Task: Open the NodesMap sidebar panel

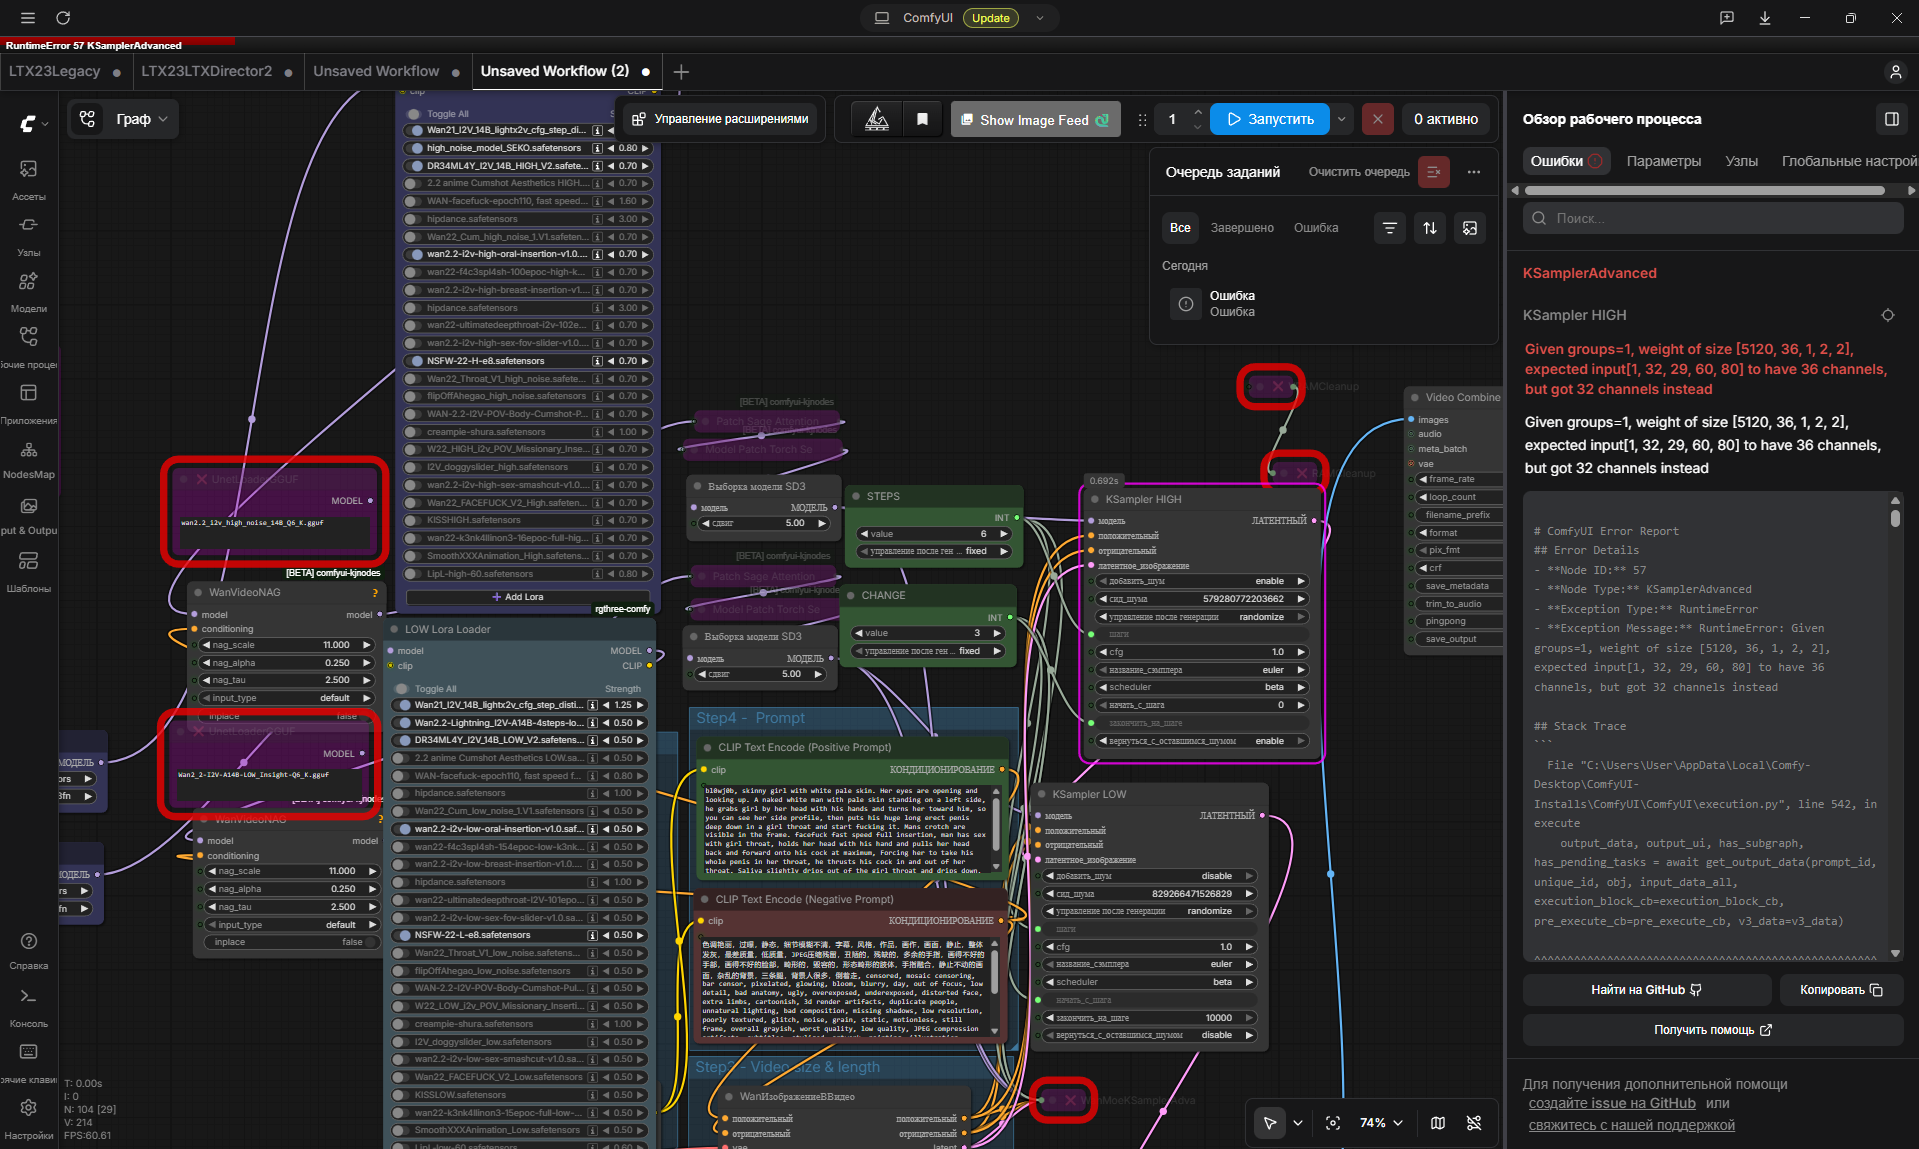Action: coord(29,458)
